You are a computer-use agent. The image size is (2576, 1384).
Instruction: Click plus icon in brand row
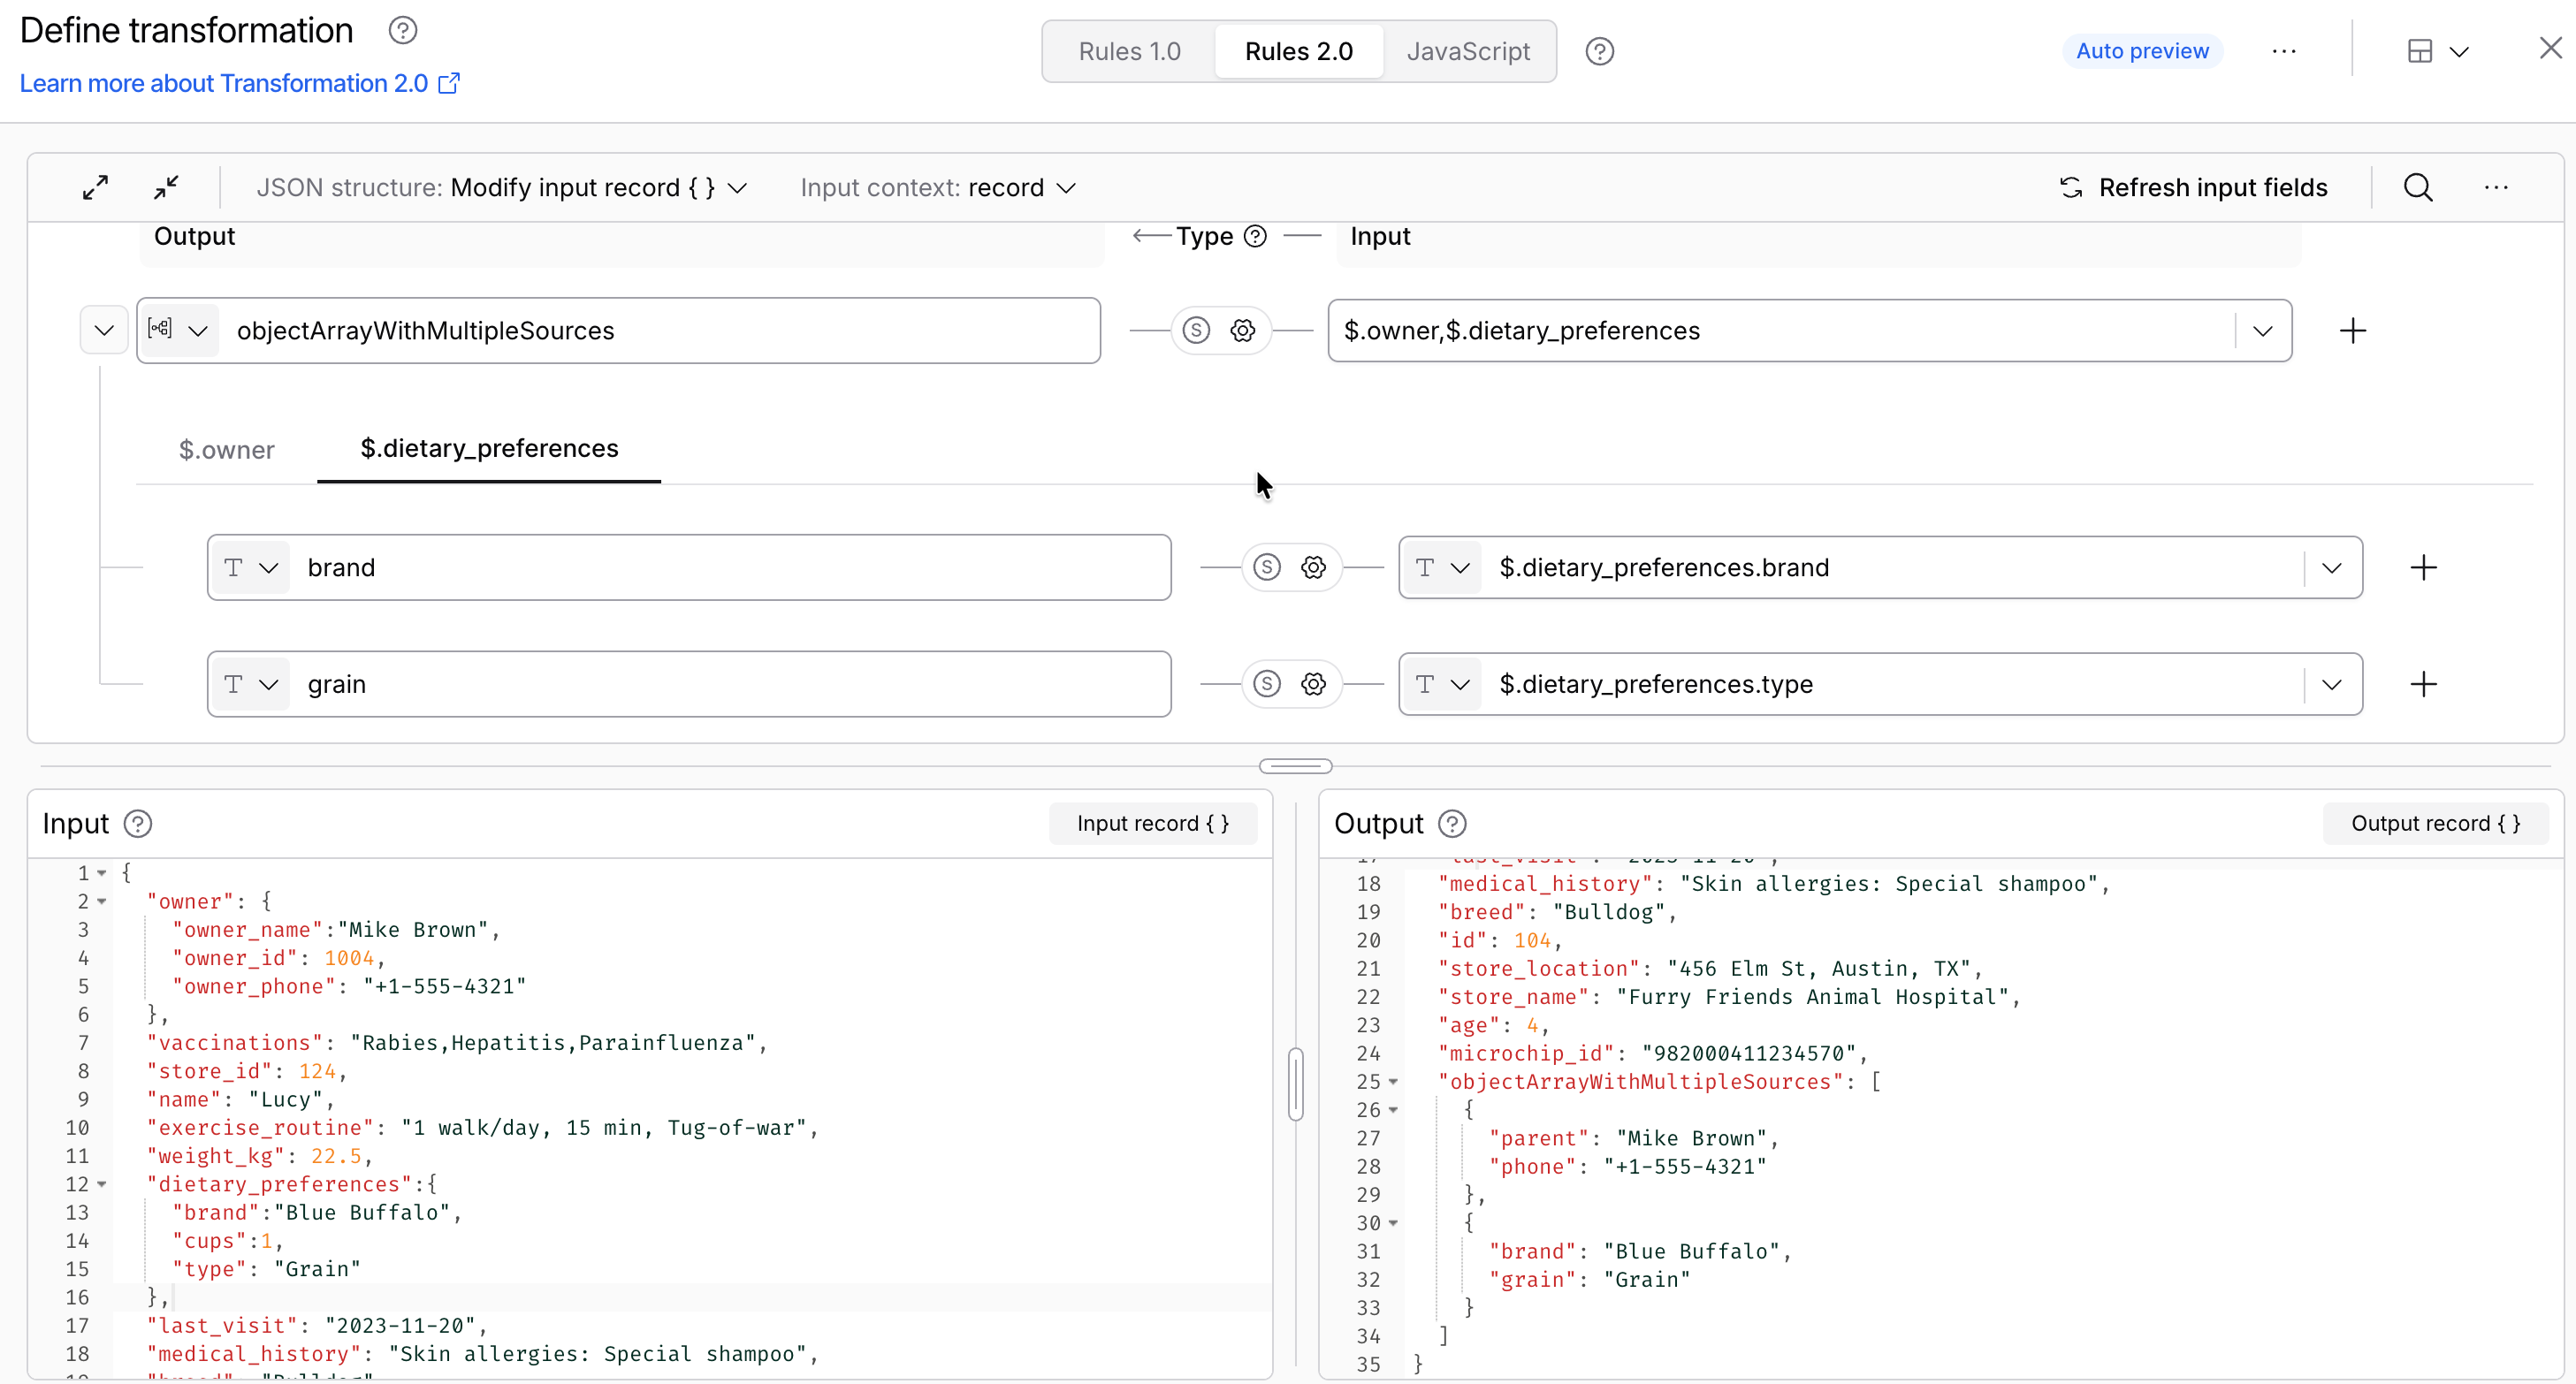click(x=2423, y=567)
